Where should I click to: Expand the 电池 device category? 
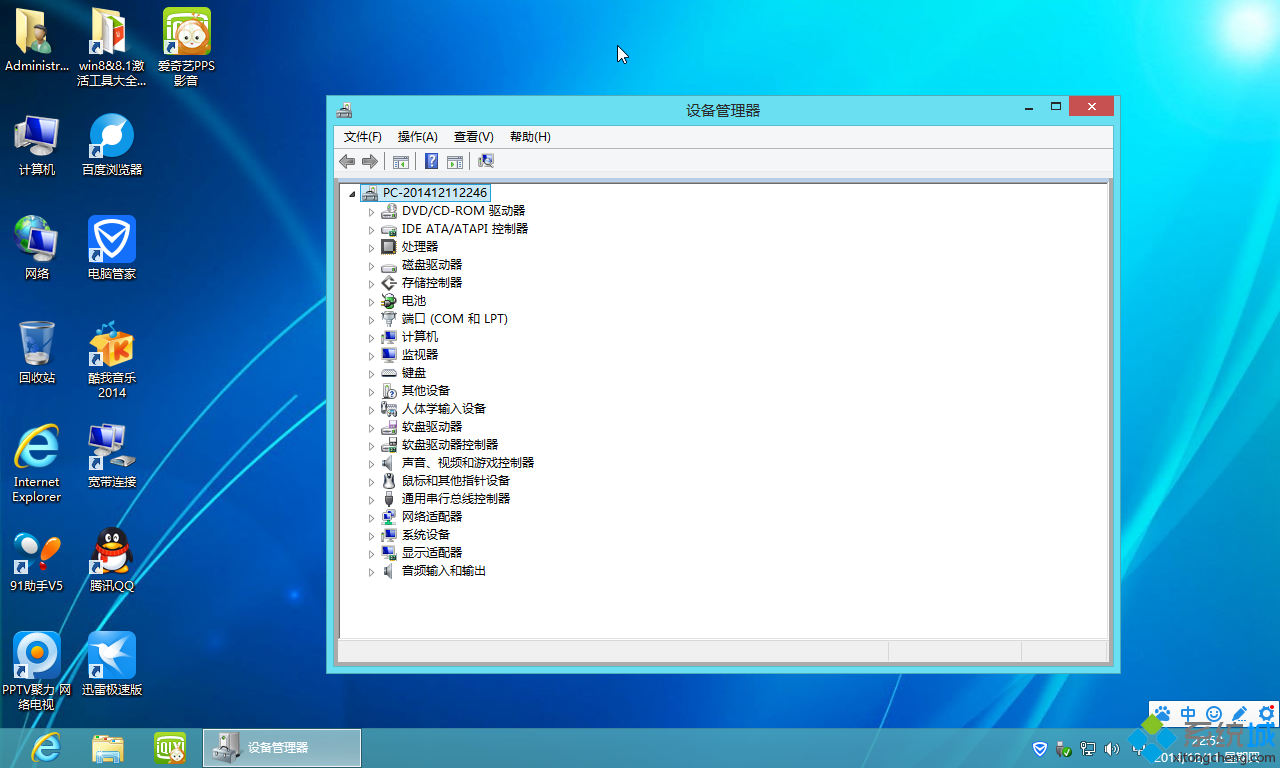[371, 302]
